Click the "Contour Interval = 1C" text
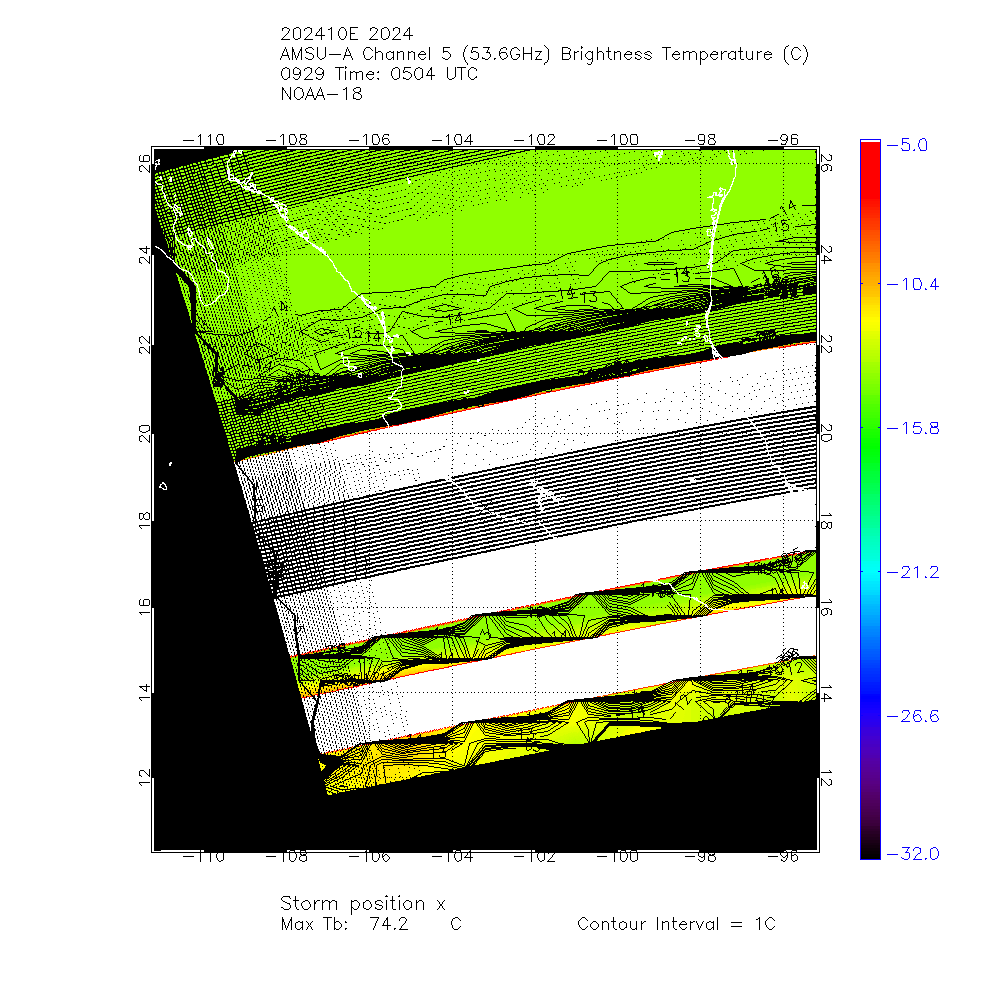 pyautogui.click(x=676, y=924)
